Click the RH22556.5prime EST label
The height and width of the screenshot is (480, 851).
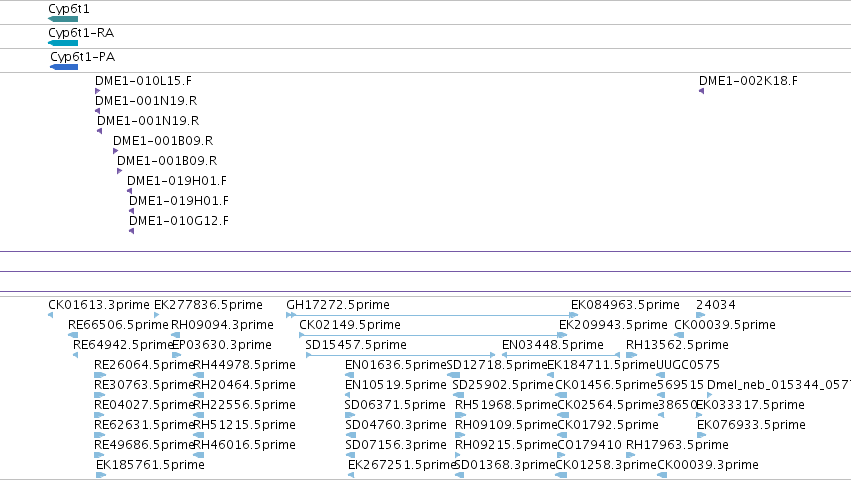click(244, 406)
